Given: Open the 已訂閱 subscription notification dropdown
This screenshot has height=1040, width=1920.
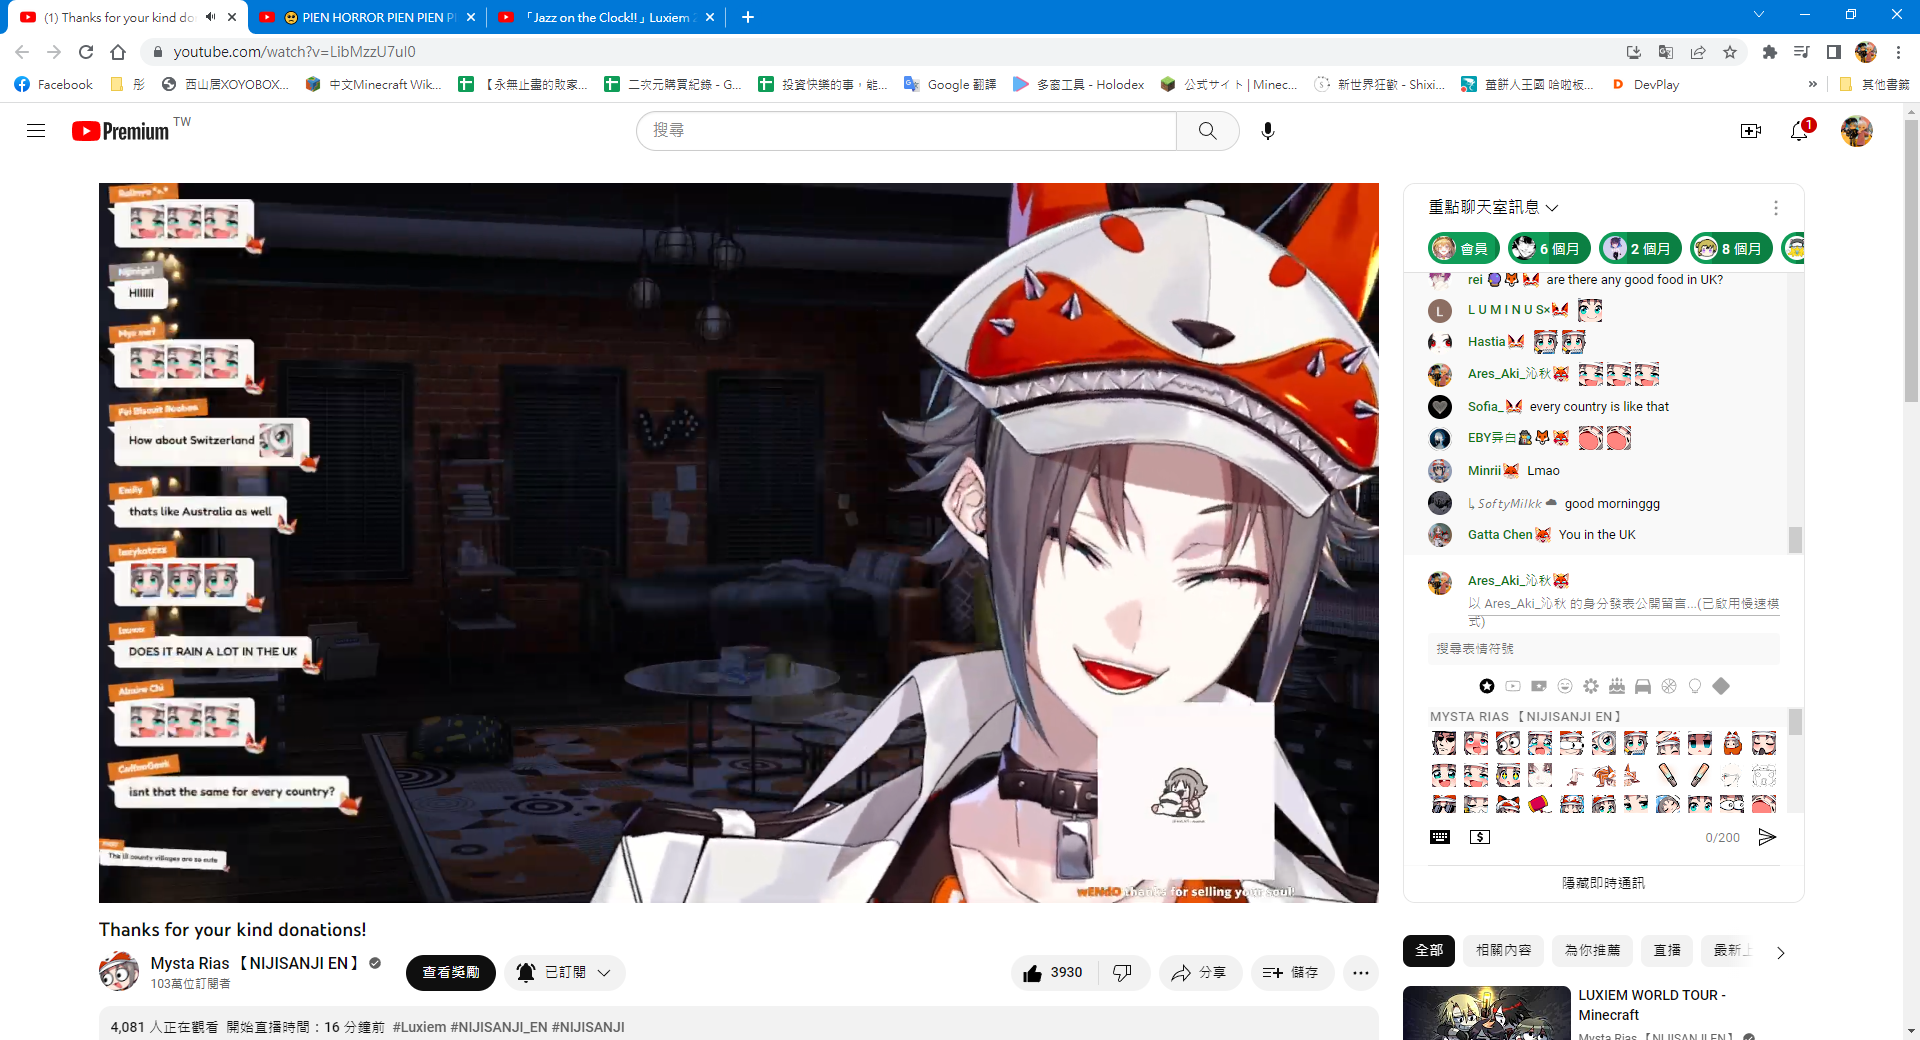Looking at the screenshot, I should tap(565, 973).
